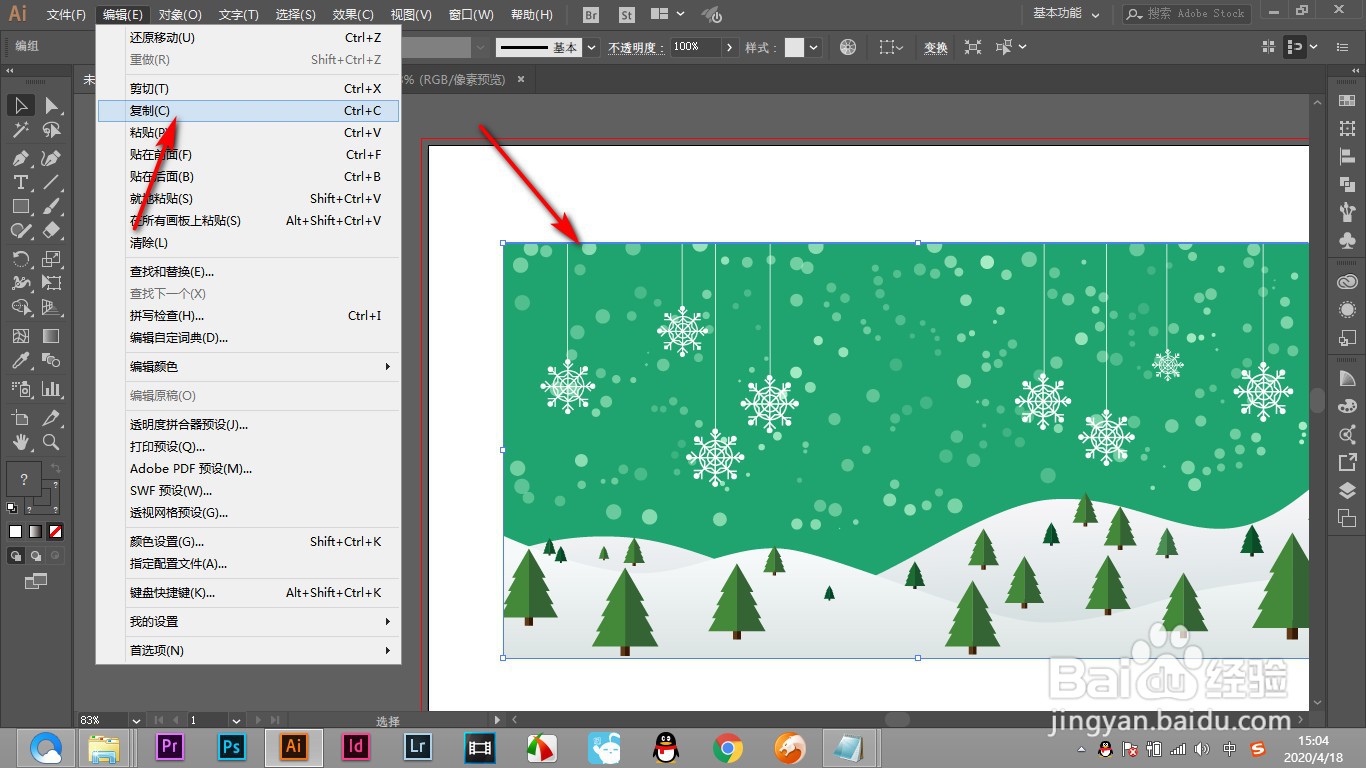Swap fill and stroke colors
The height and width of the screenshot is (768, 1366).
point(55,468)
